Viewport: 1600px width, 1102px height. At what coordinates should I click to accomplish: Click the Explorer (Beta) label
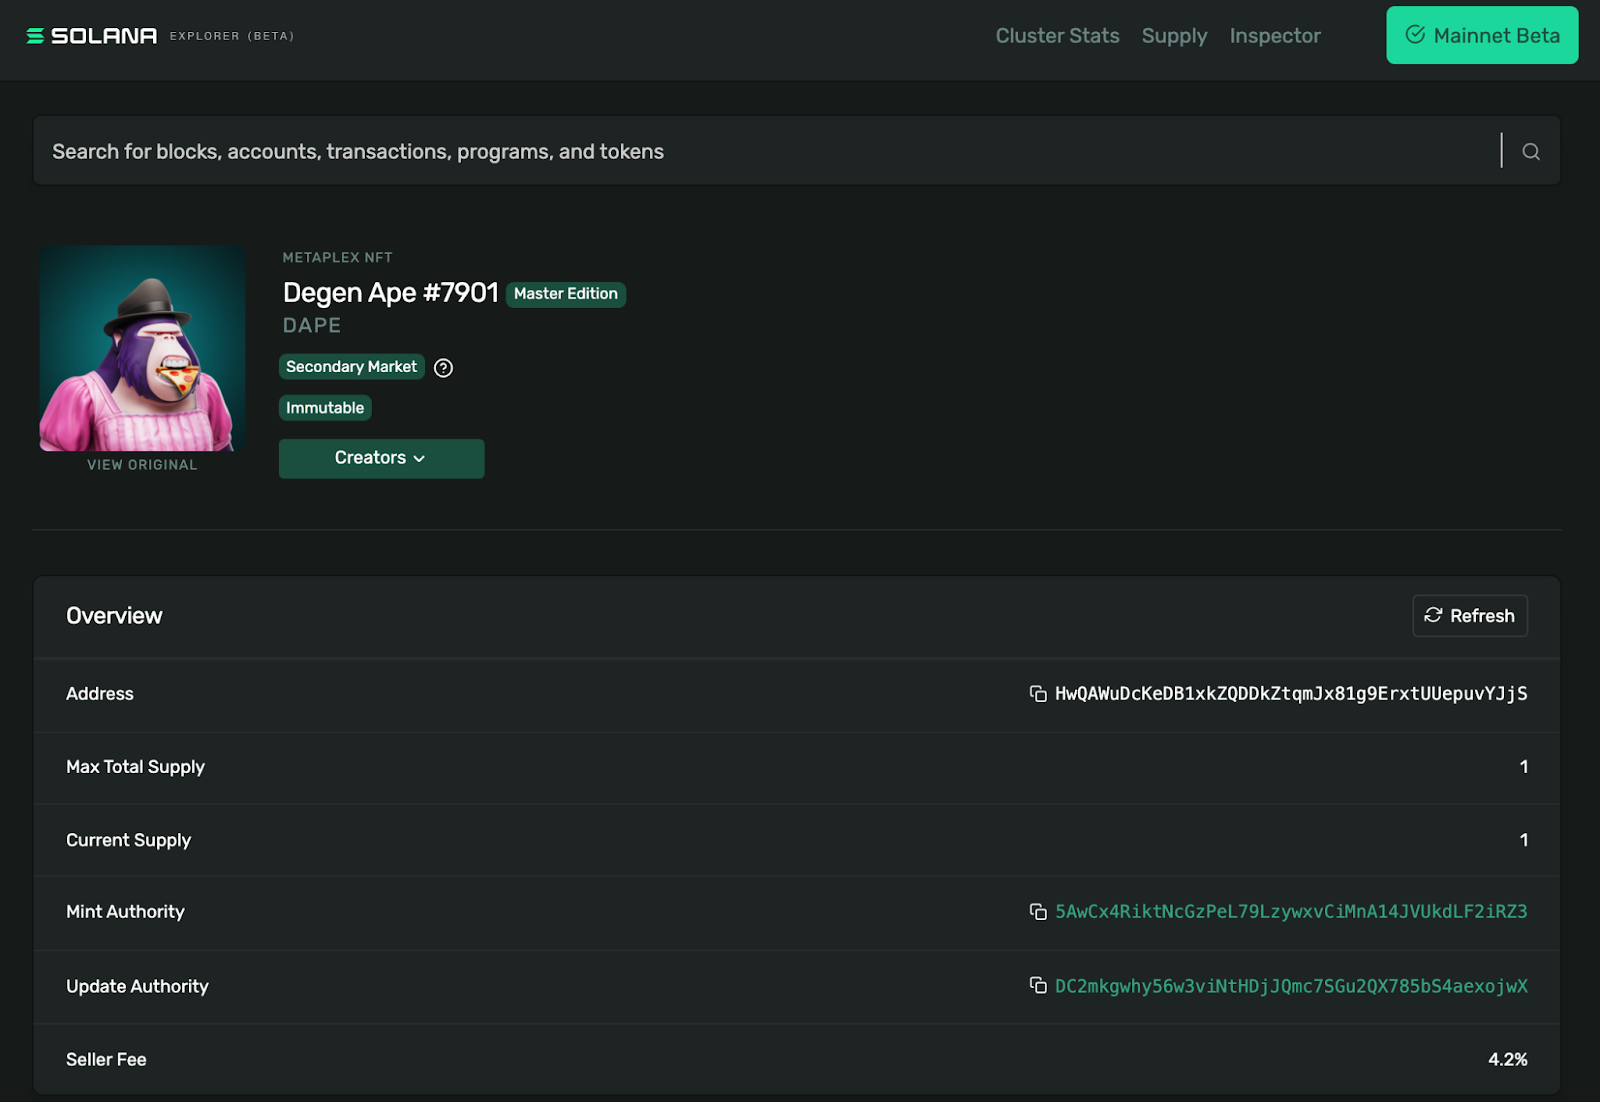pyautogui.click(x=232, y=36)
